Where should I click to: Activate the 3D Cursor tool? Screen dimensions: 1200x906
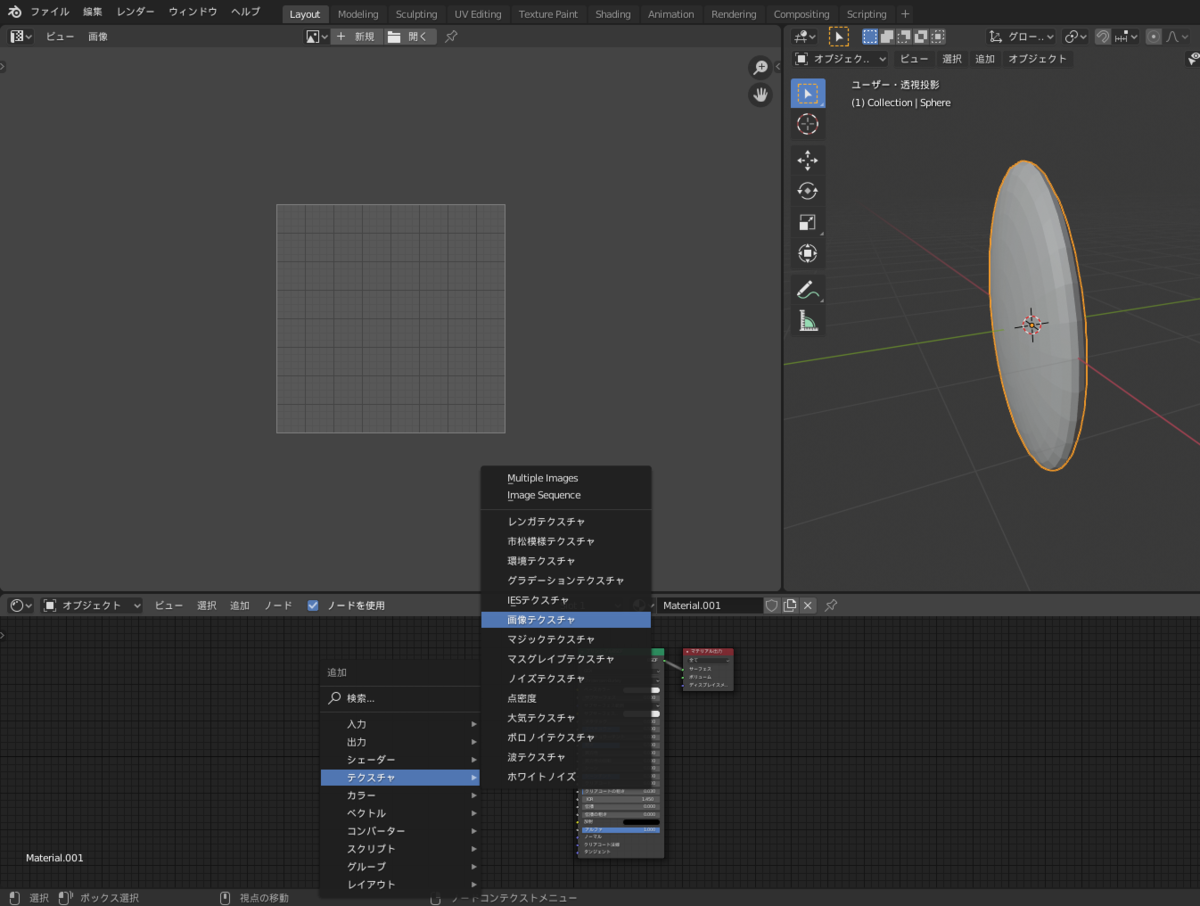click(x=808, y=124)
